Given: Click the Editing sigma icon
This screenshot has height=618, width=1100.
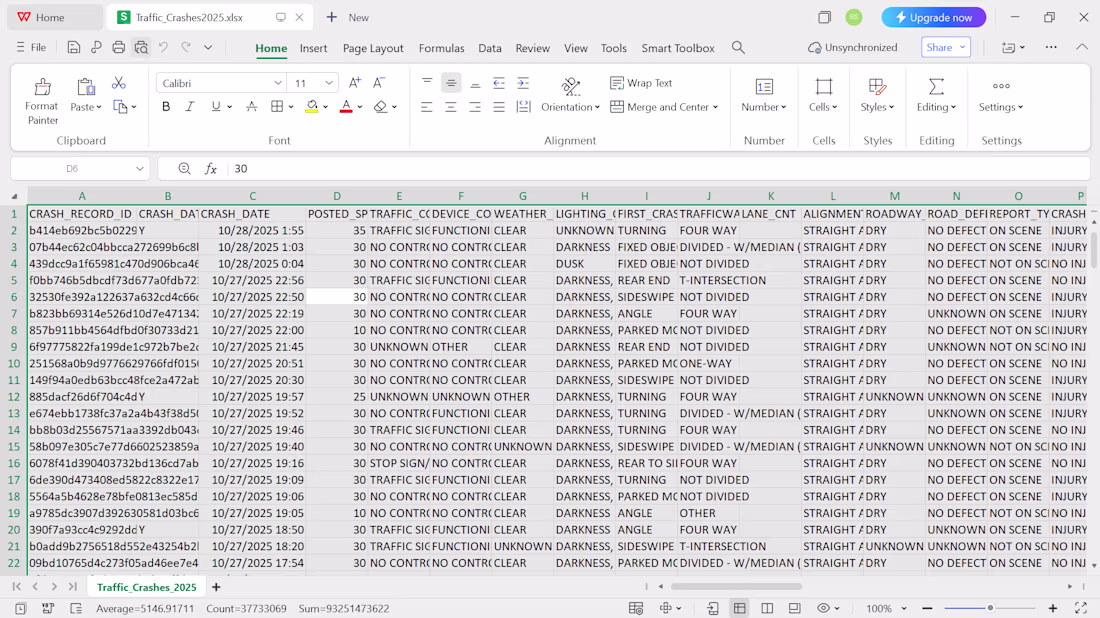Looking at the screenshot, I should pyautogui.click(x=937, y=86).
